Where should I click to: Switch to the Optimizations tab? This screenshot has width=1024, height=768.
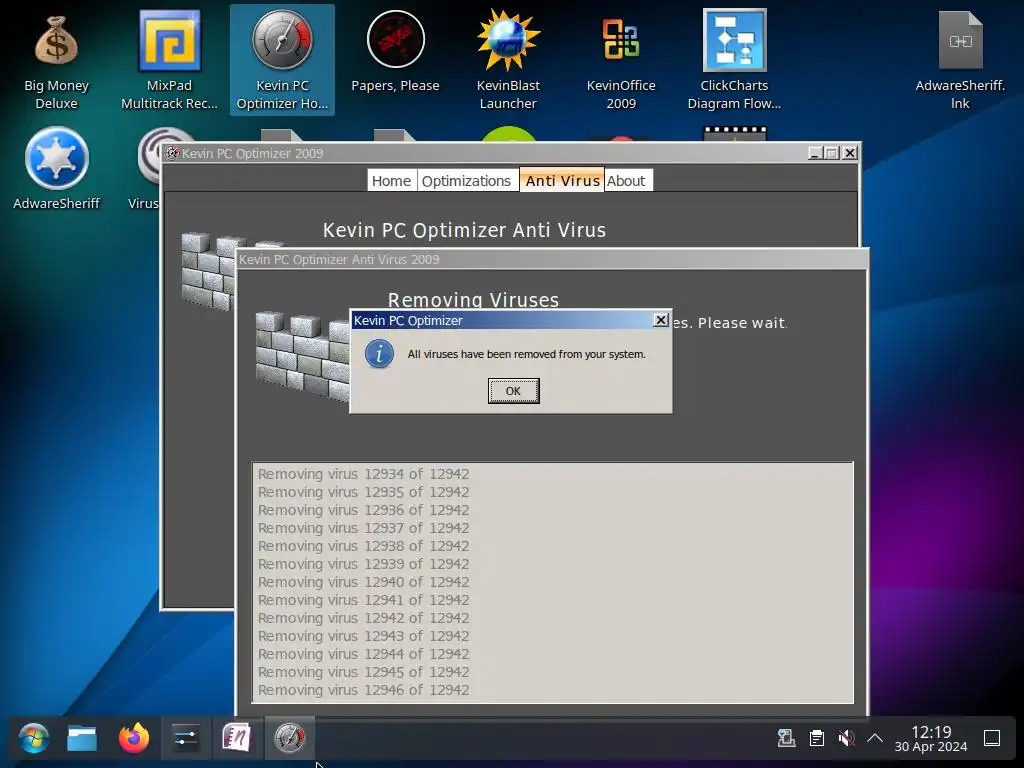tap(466, 181)
